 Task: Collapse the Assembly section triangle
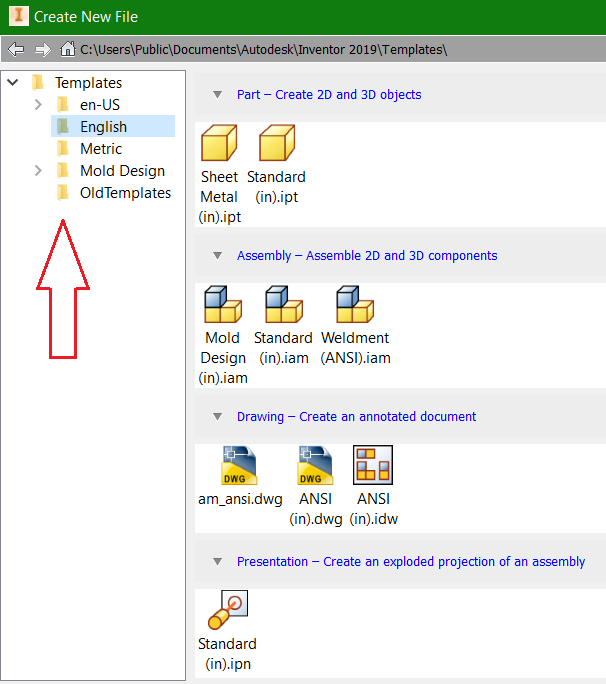217,255
